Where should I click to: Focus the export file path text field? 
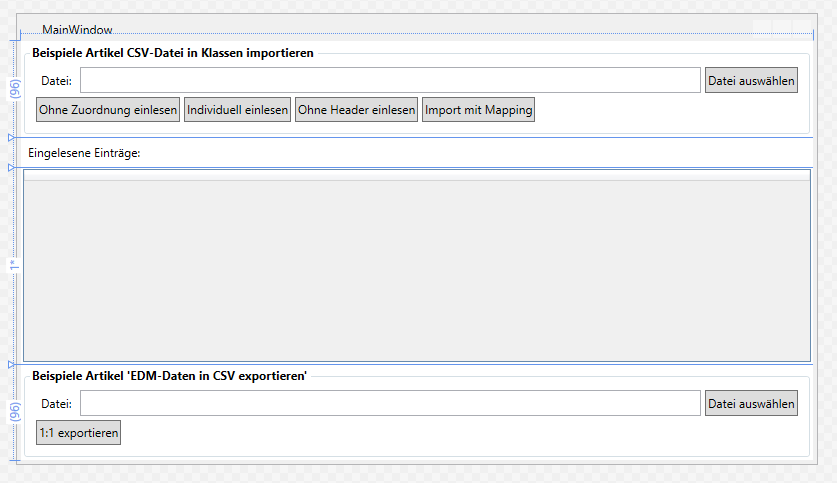390,404
